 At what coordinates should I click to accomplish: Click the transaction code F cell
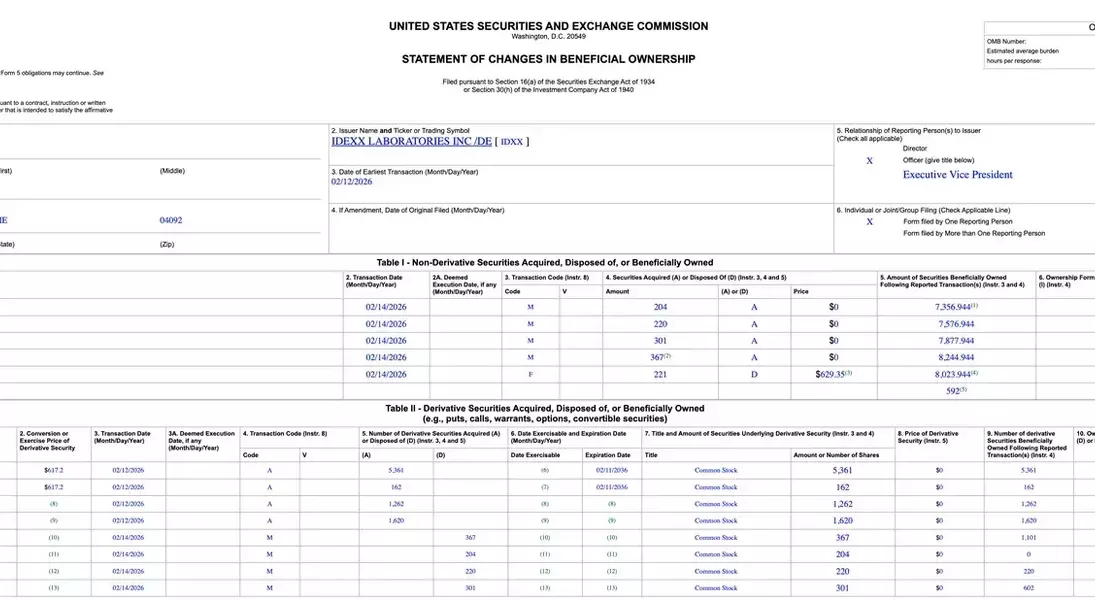click(x=530, y=374)
